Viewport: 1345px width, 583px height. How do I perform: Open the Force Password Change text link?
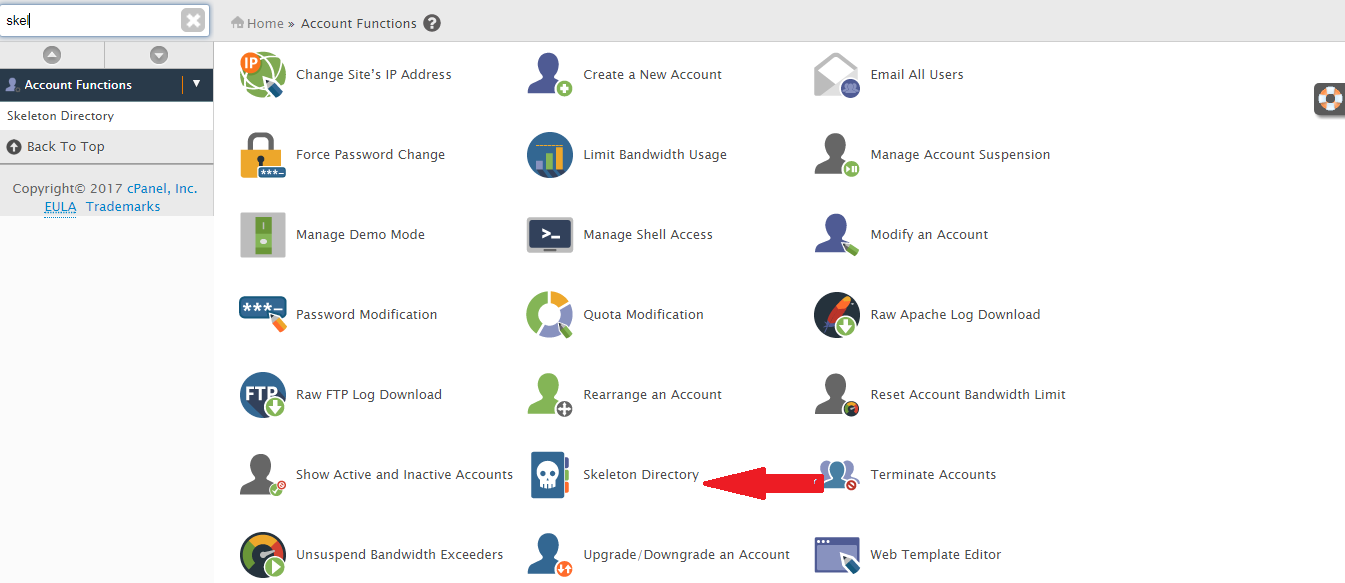tap(371, 155)
